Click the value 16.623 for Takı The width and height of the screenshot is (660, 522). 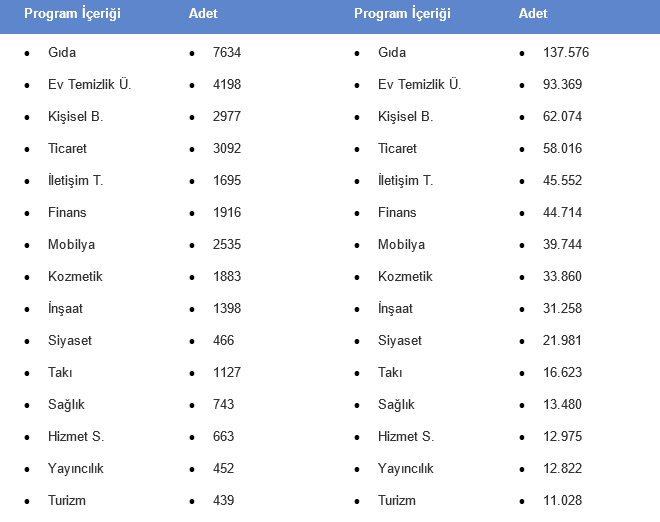point(562,373)
